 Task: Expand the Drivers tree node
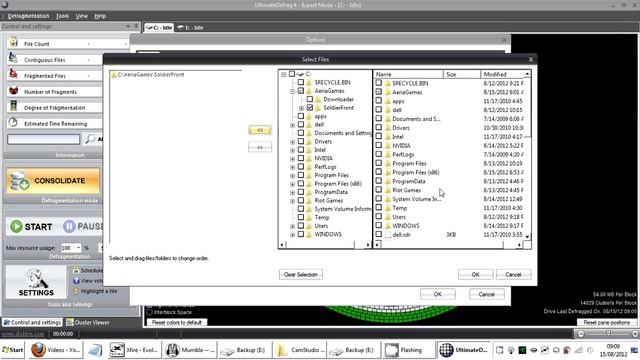[x=293, y=142]
